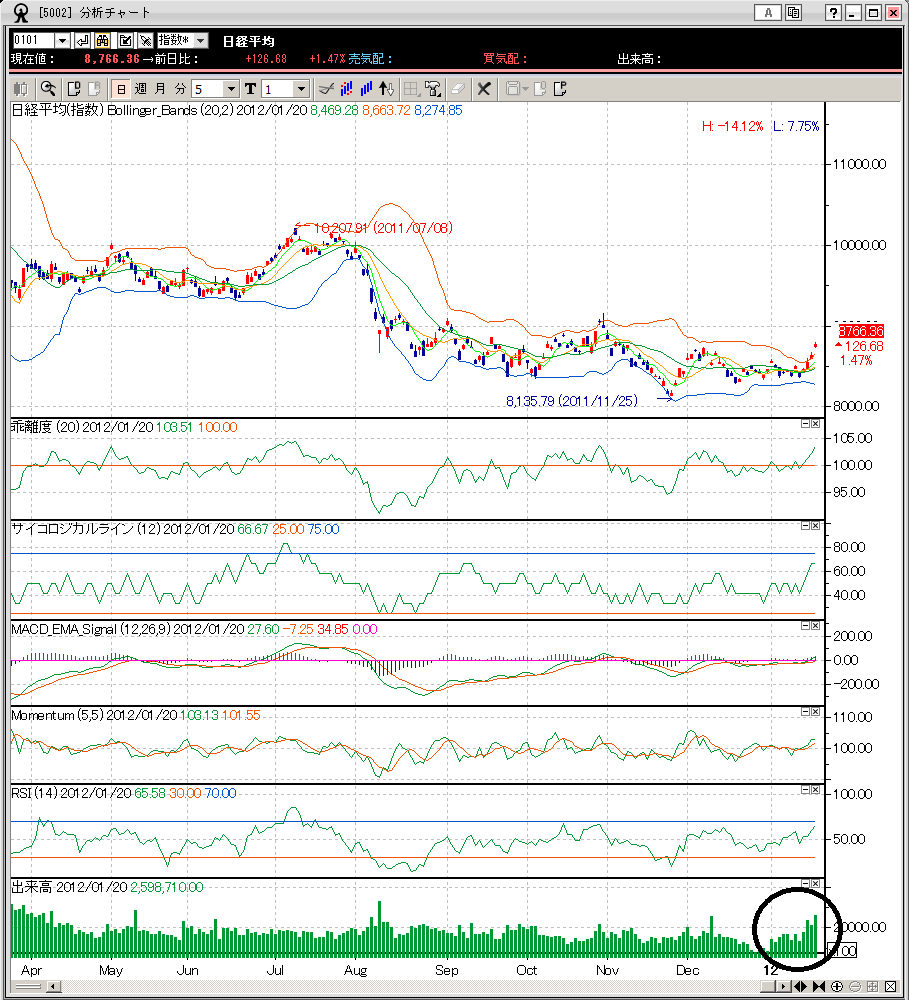Collapse the MACD_EMA_Signal panel

coord(805,626)
